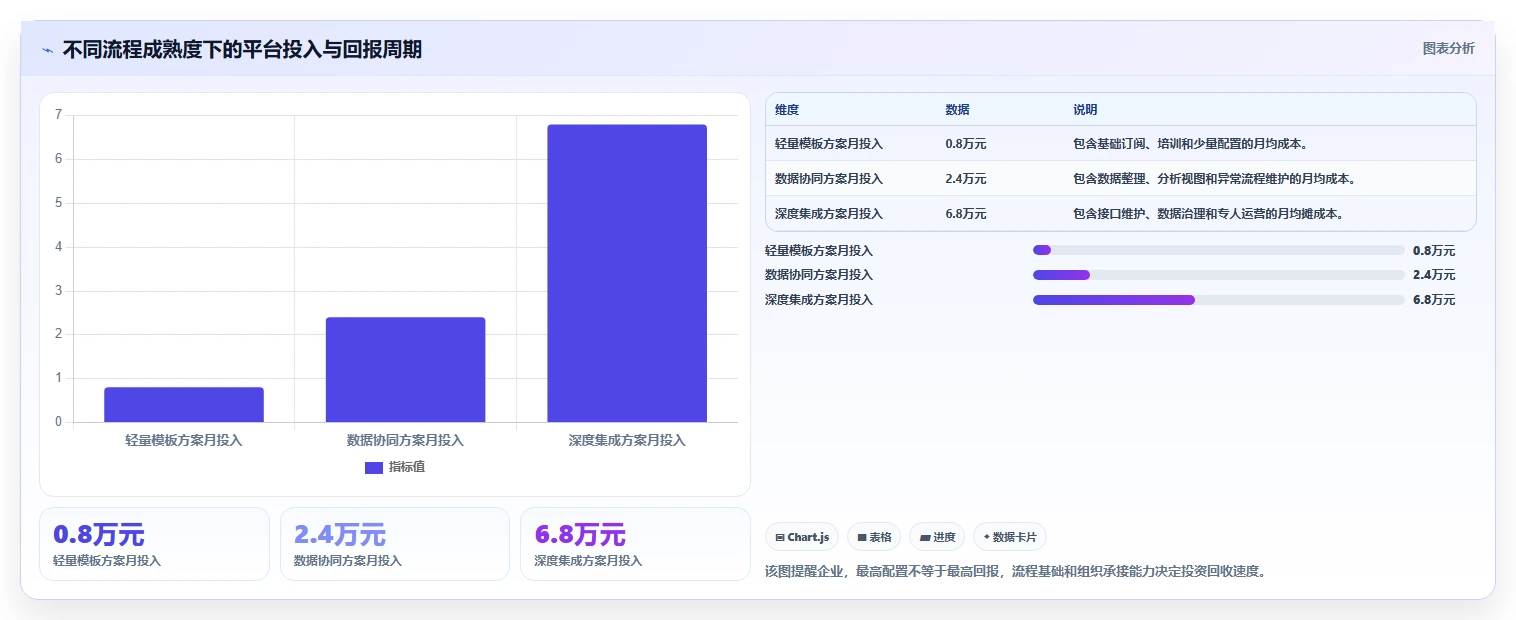1516x620 pixels.
Task: Click table cell 轻量模板方案月投入
Action: [x=829, y=144]
